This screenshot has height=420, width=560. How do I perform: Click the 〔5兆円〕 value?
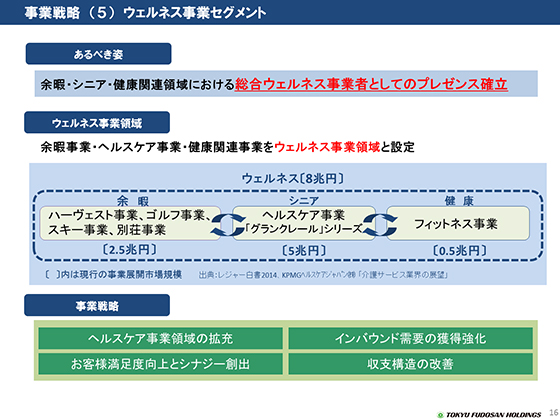pyautogui.click(x=304, y=250)
